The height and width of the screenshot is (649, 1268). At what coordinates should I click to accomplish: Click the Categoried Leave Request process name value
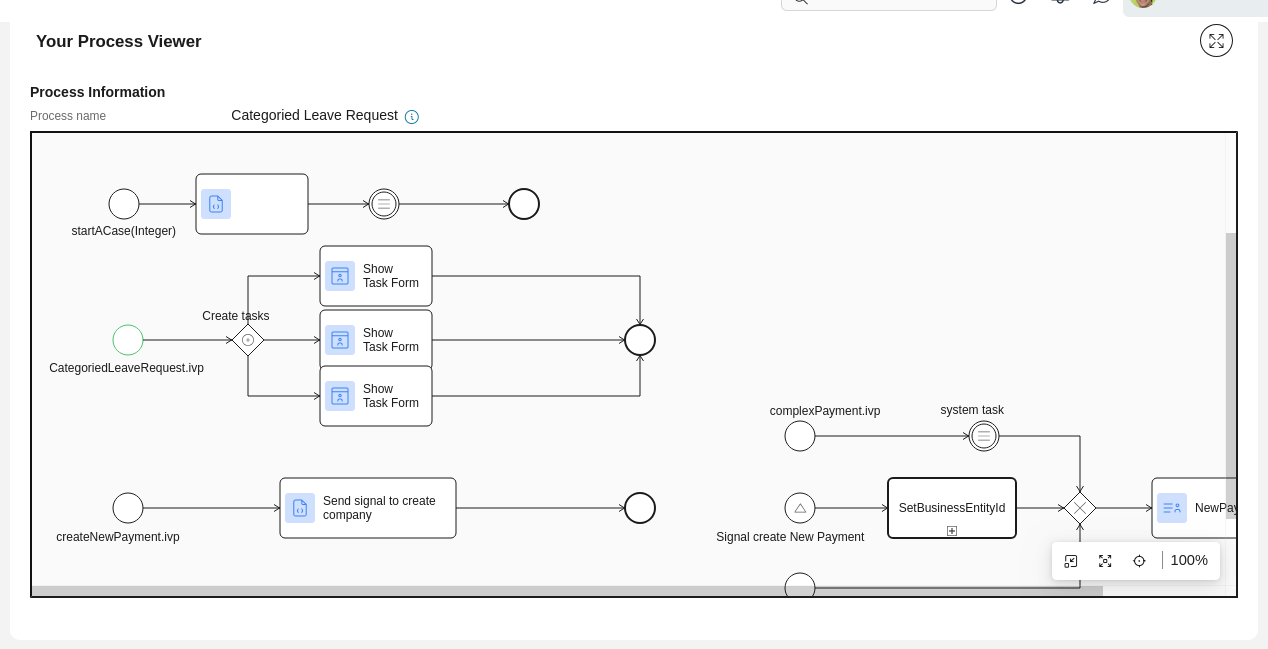click(x=314, y=115)
